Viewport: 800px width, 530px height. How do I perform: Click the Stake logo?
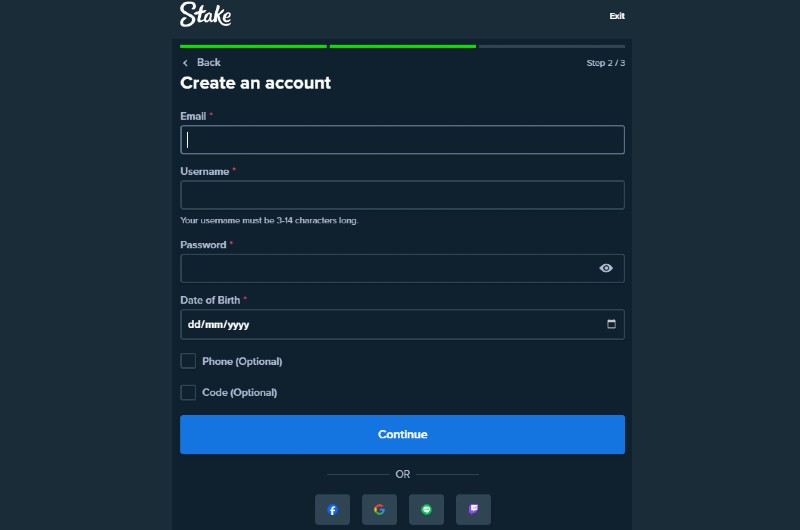(x=206, y=14)
